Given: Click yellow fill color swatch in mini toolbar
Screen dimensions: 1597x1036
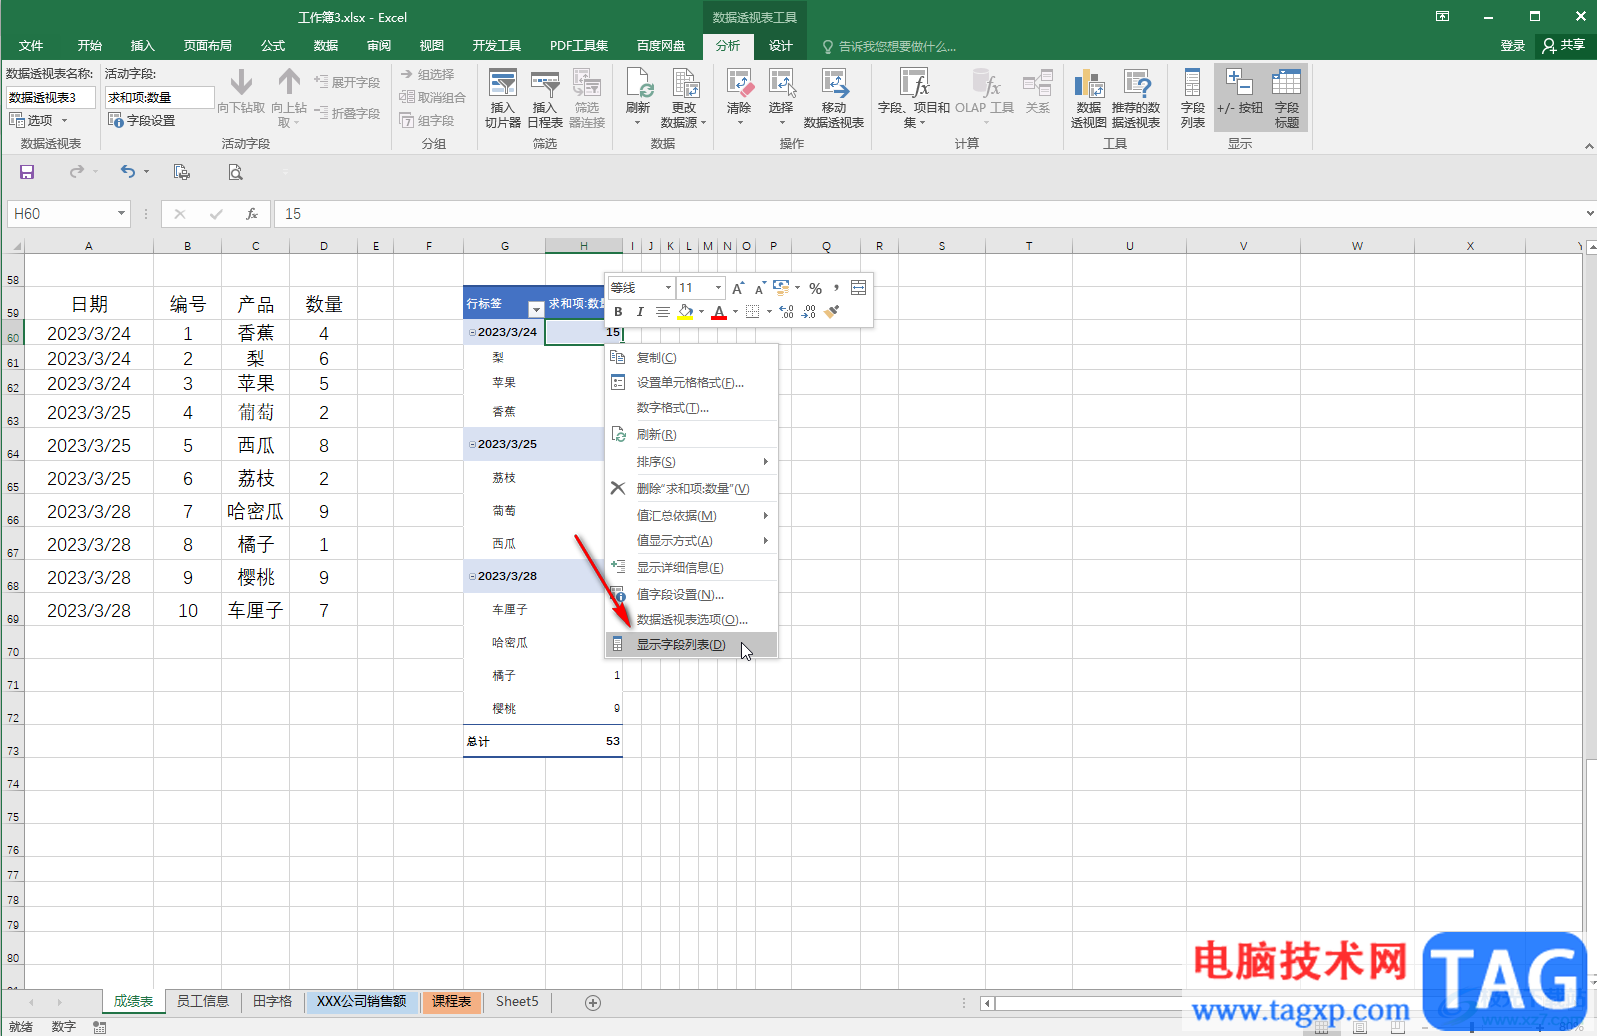Looking at the screenshot, I should [x=685, y=312].
